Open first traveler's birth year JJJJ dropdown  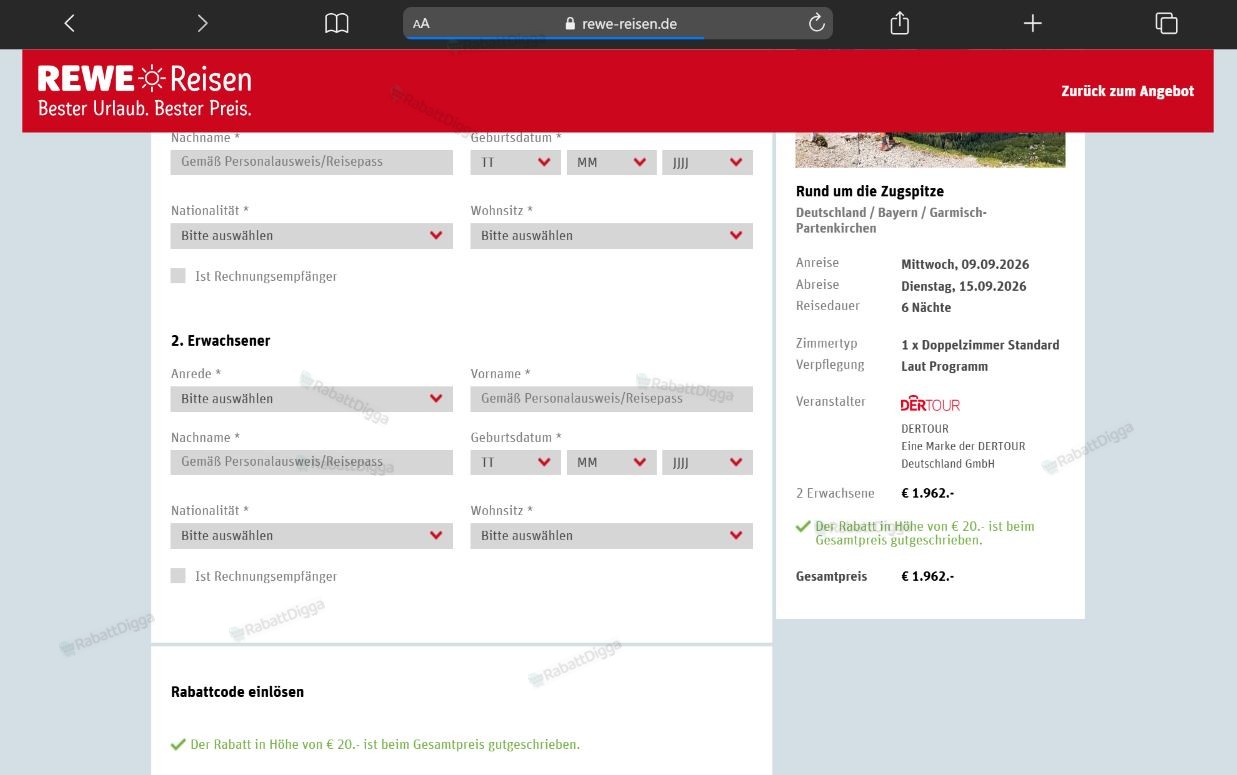(x=707, y=162)
